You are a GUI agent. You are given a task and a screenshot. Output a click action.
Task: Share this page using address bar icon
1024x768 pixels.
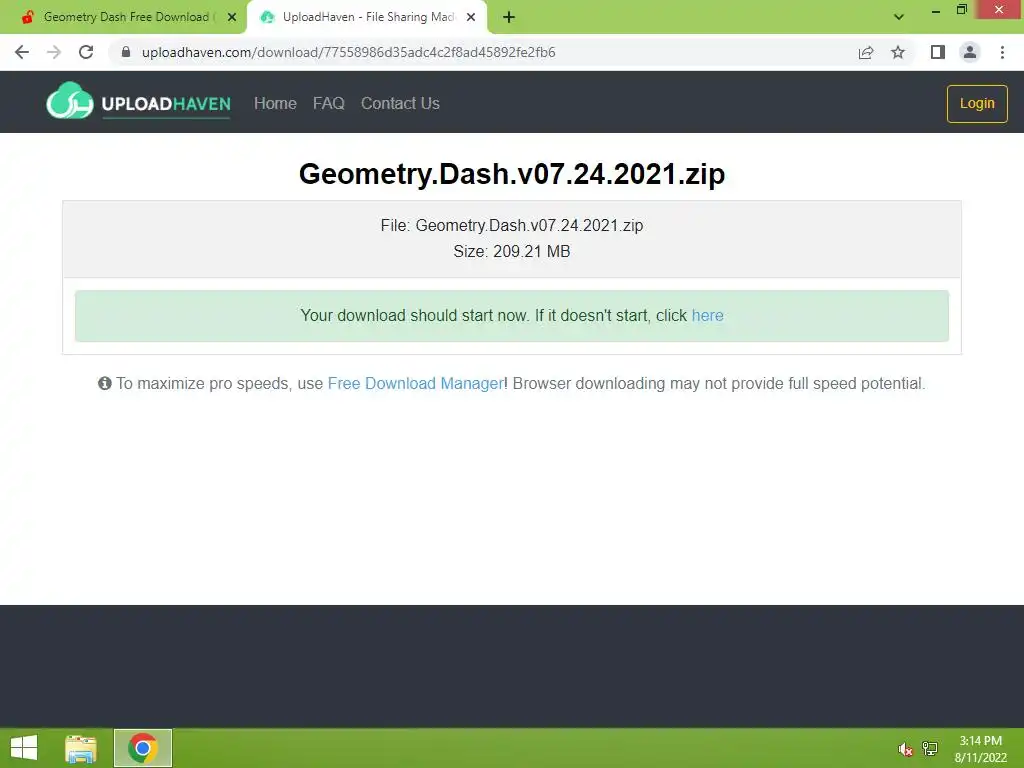(x=866, y=52)
